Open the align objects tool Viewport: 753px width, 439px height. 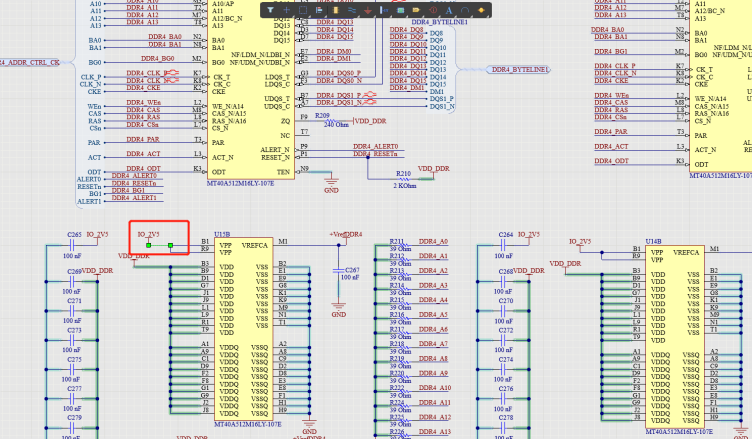(x=319, y=10)
